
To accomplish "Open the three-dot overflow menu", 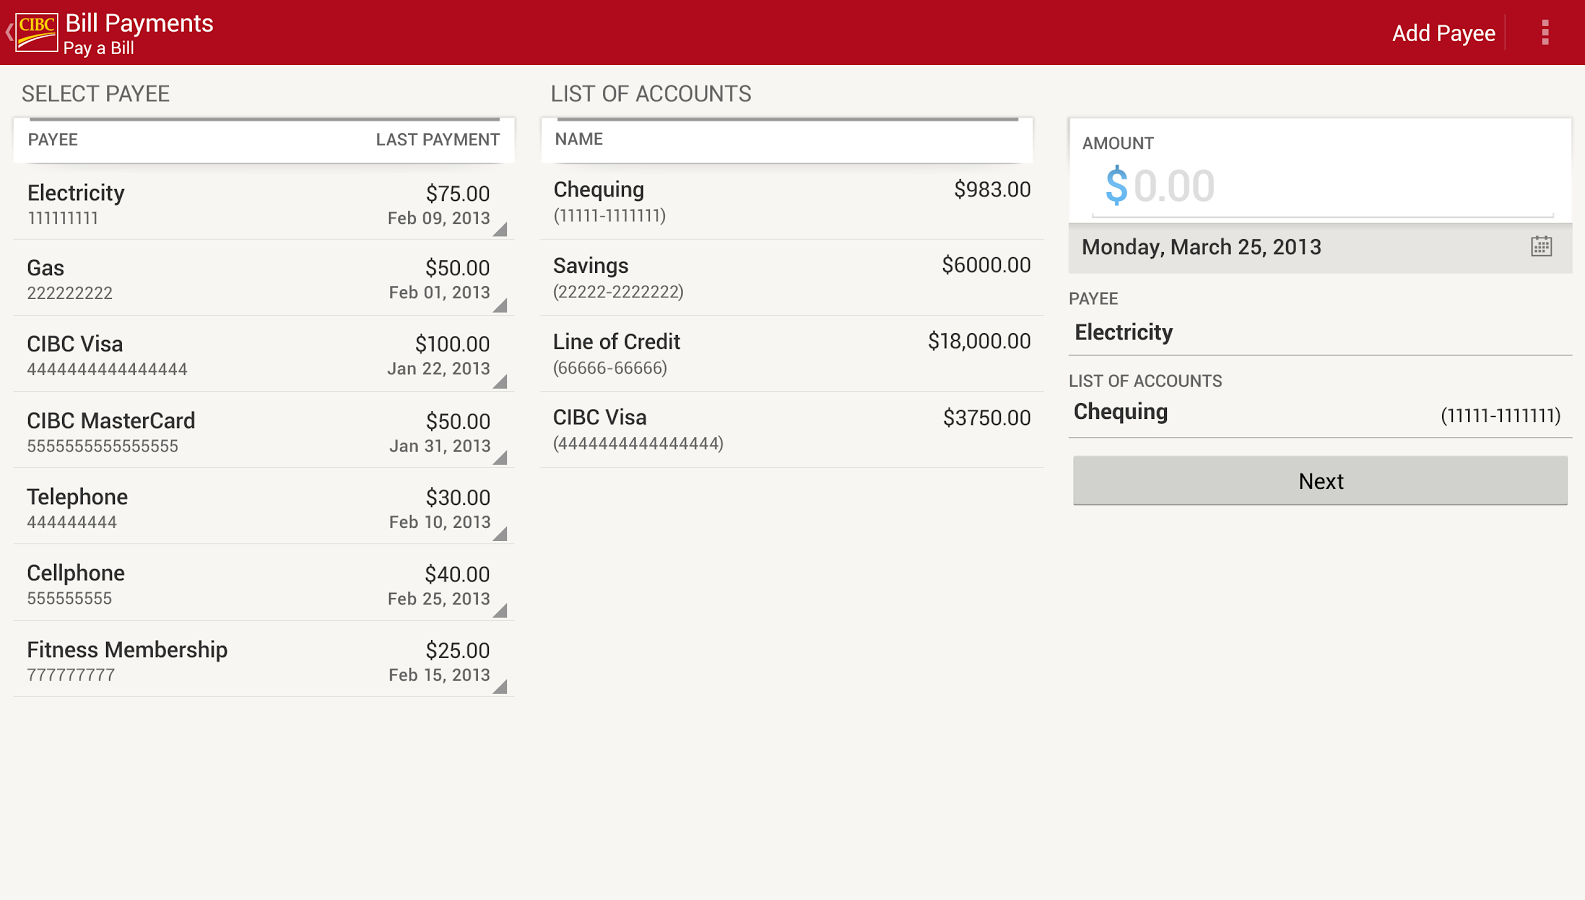I will 1544,33.
